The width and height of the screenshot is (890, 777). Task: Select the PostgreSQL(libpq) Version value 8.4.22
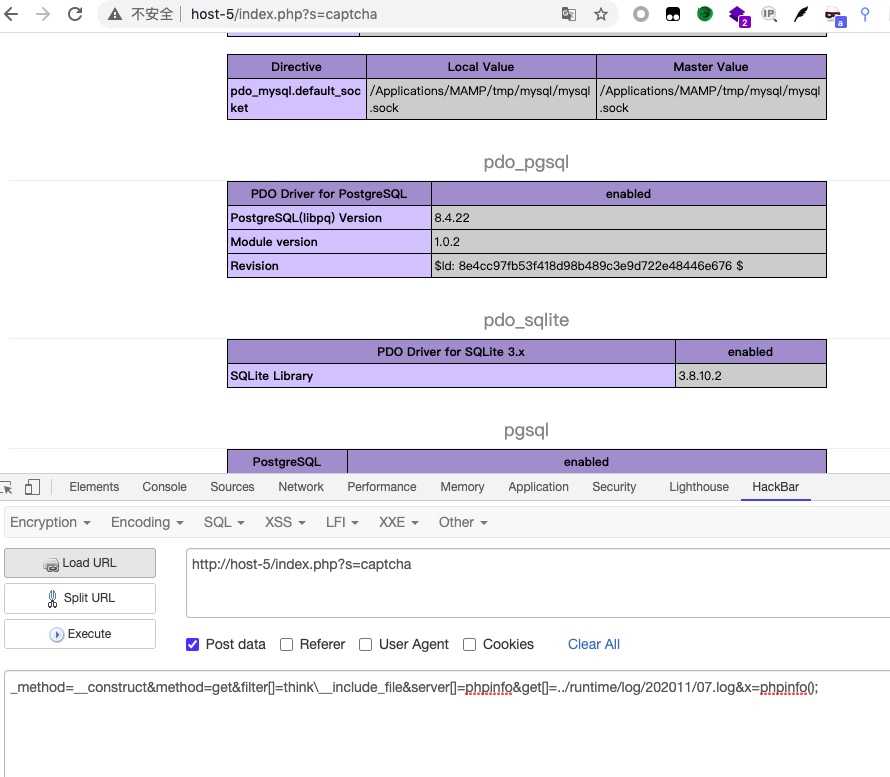(452, 218)
